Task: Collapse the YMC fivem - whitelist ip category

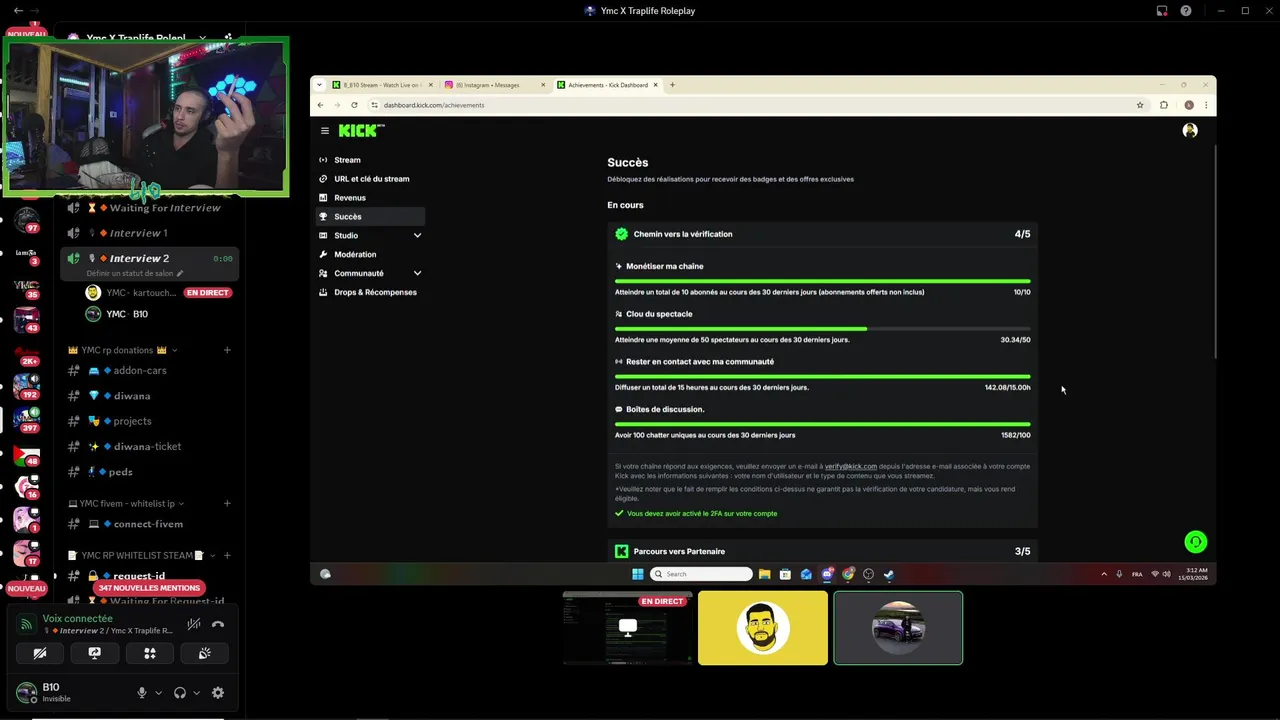Action: click(126, 503)
